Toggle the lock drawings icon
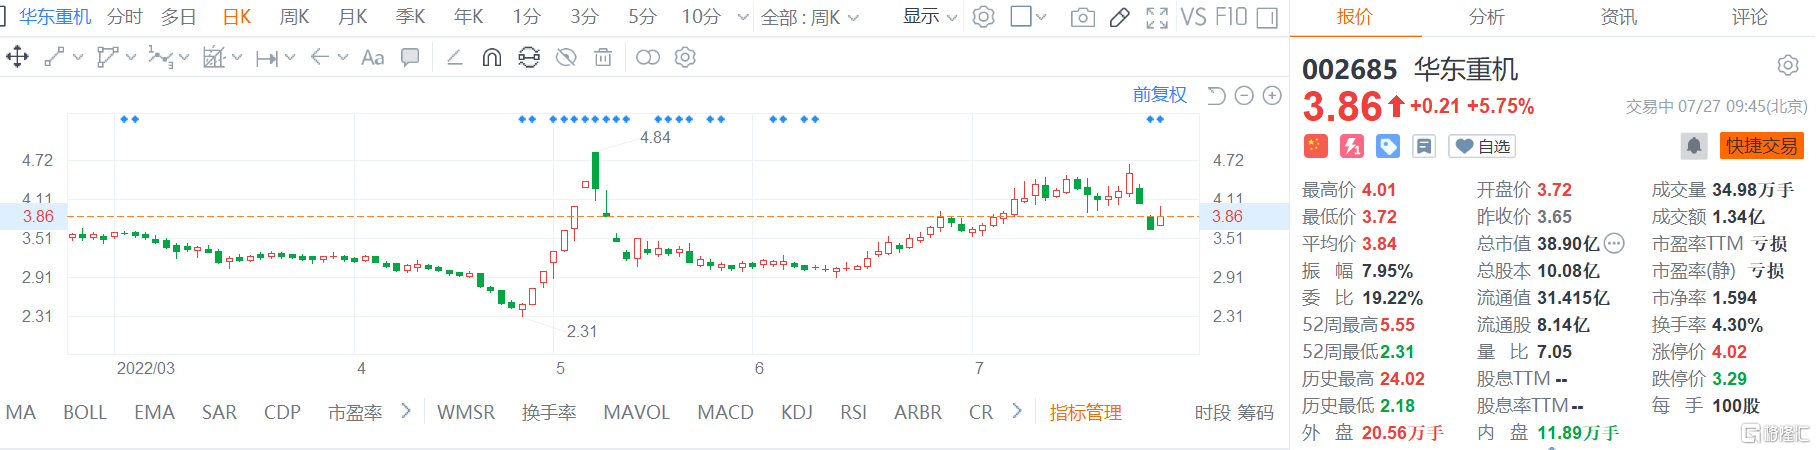1816x450 pixels. (529, 57)
